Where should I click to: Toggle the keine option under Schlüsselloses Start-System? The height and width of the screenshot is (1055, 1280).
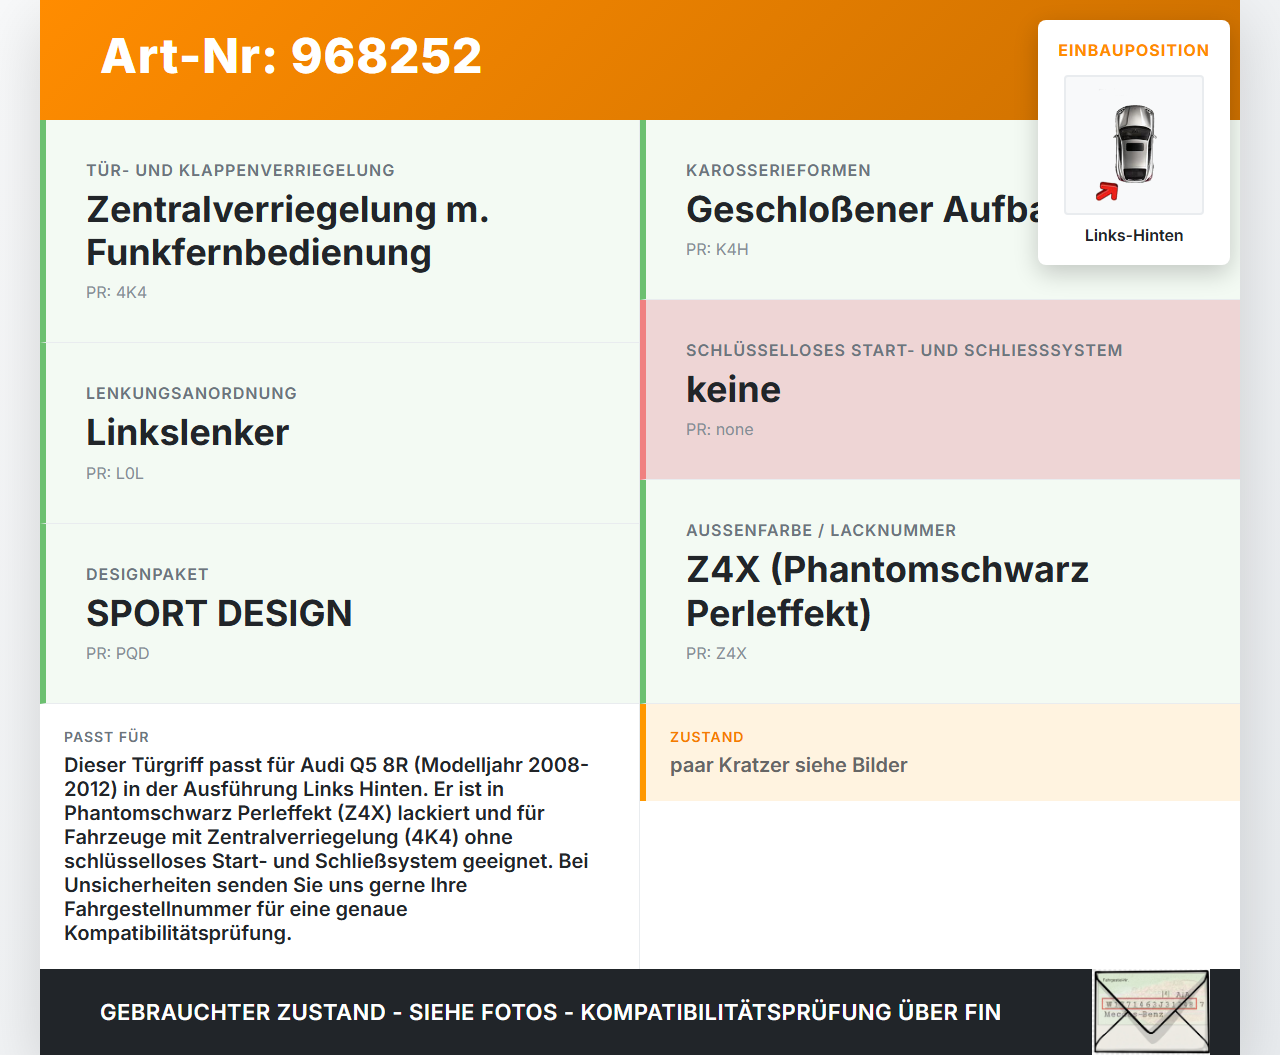(x=733, y=390)
